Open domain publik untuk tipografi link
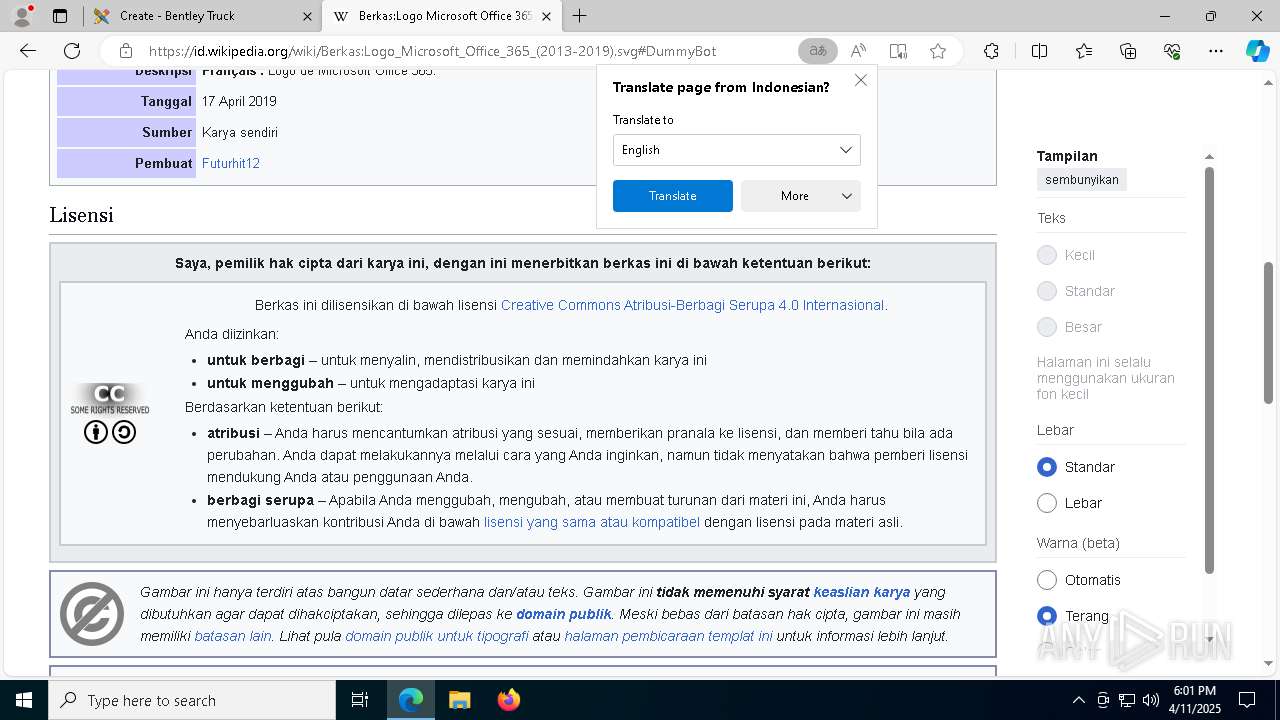 (437, 636)
